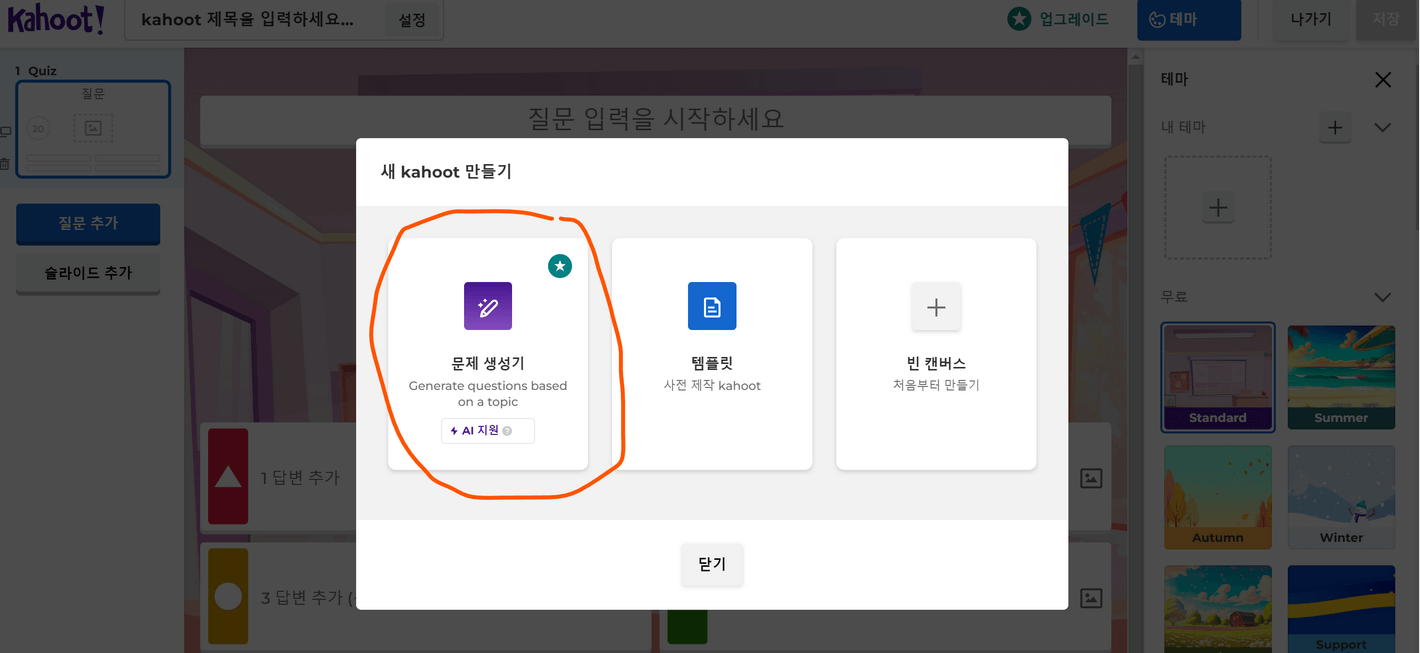Select the Standard theme thumbnail
Viewport: 1420px width, 653px height.
coord(1218,376)
